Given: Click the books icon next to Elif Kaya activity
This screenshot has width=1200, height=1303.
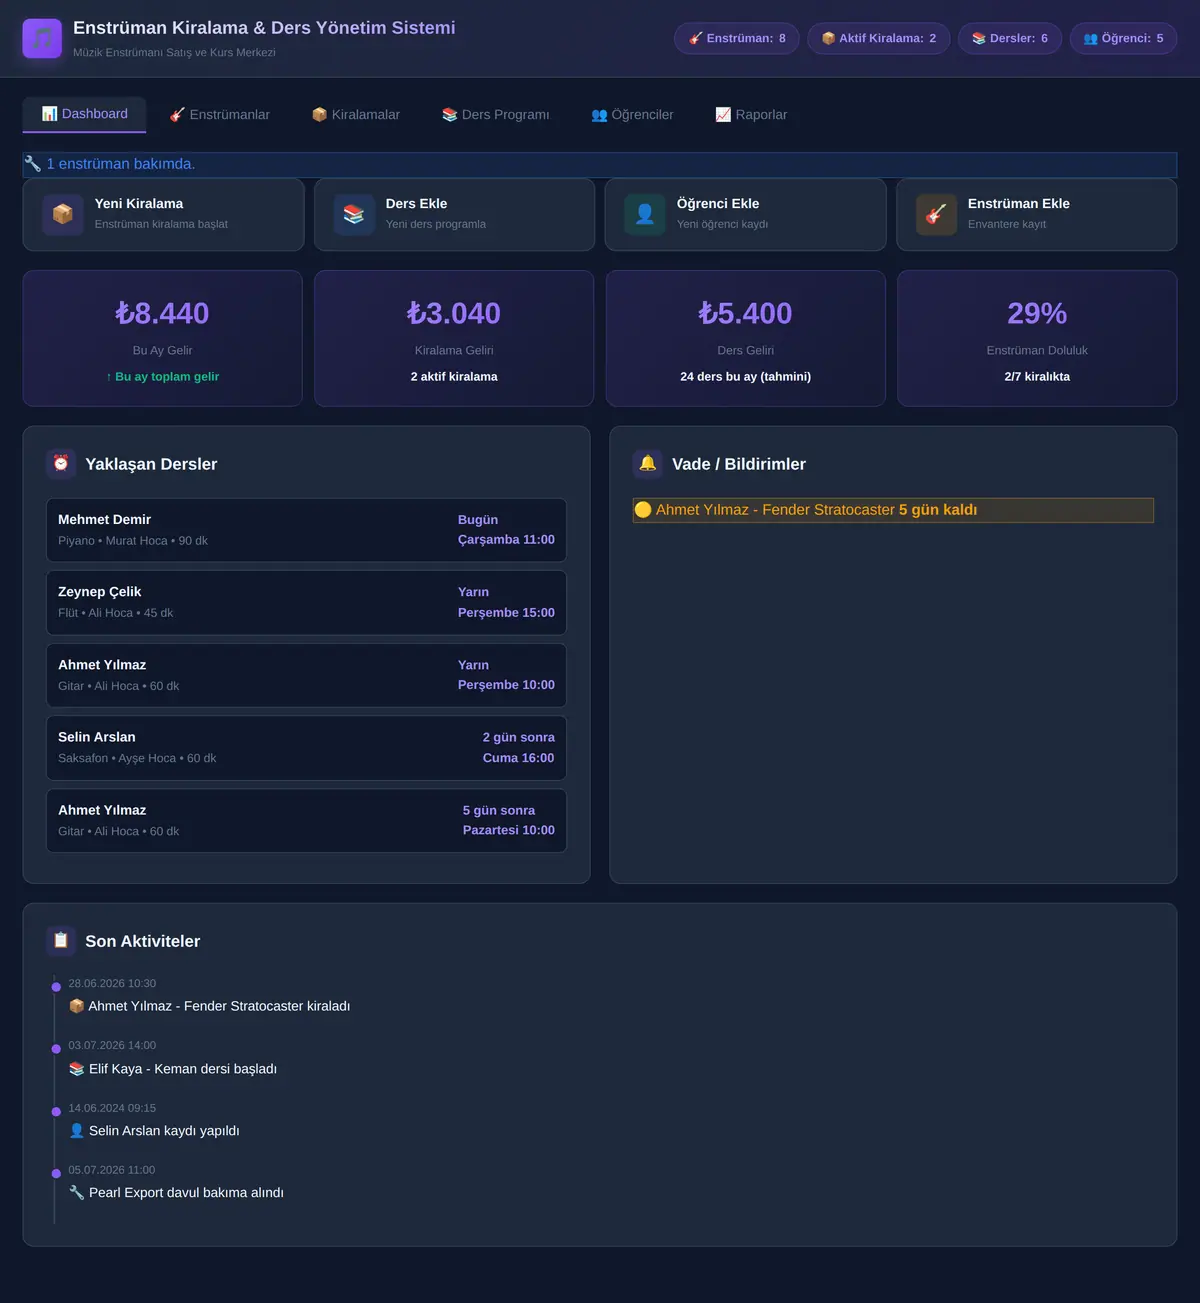Looking at the screenshot, I should click(x=77, y=1069).
